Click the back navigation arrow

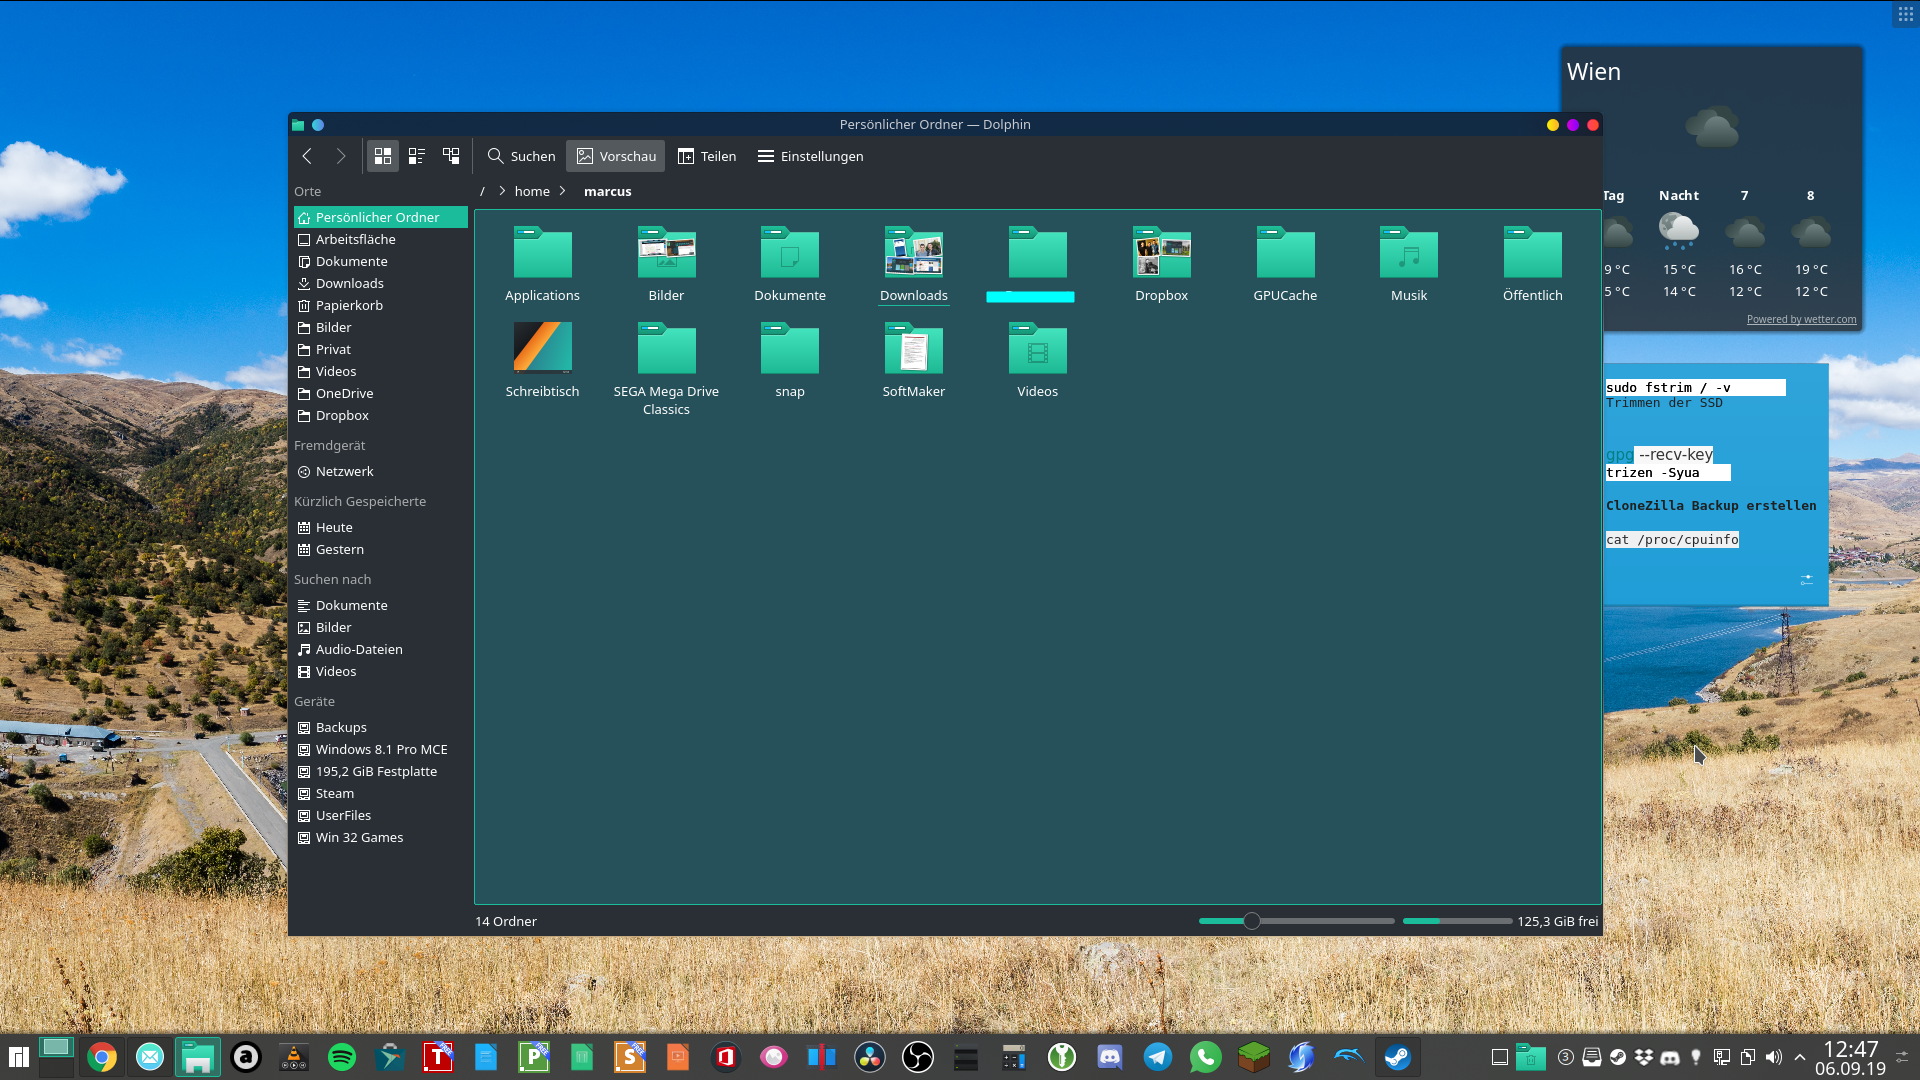pos(307,156)
